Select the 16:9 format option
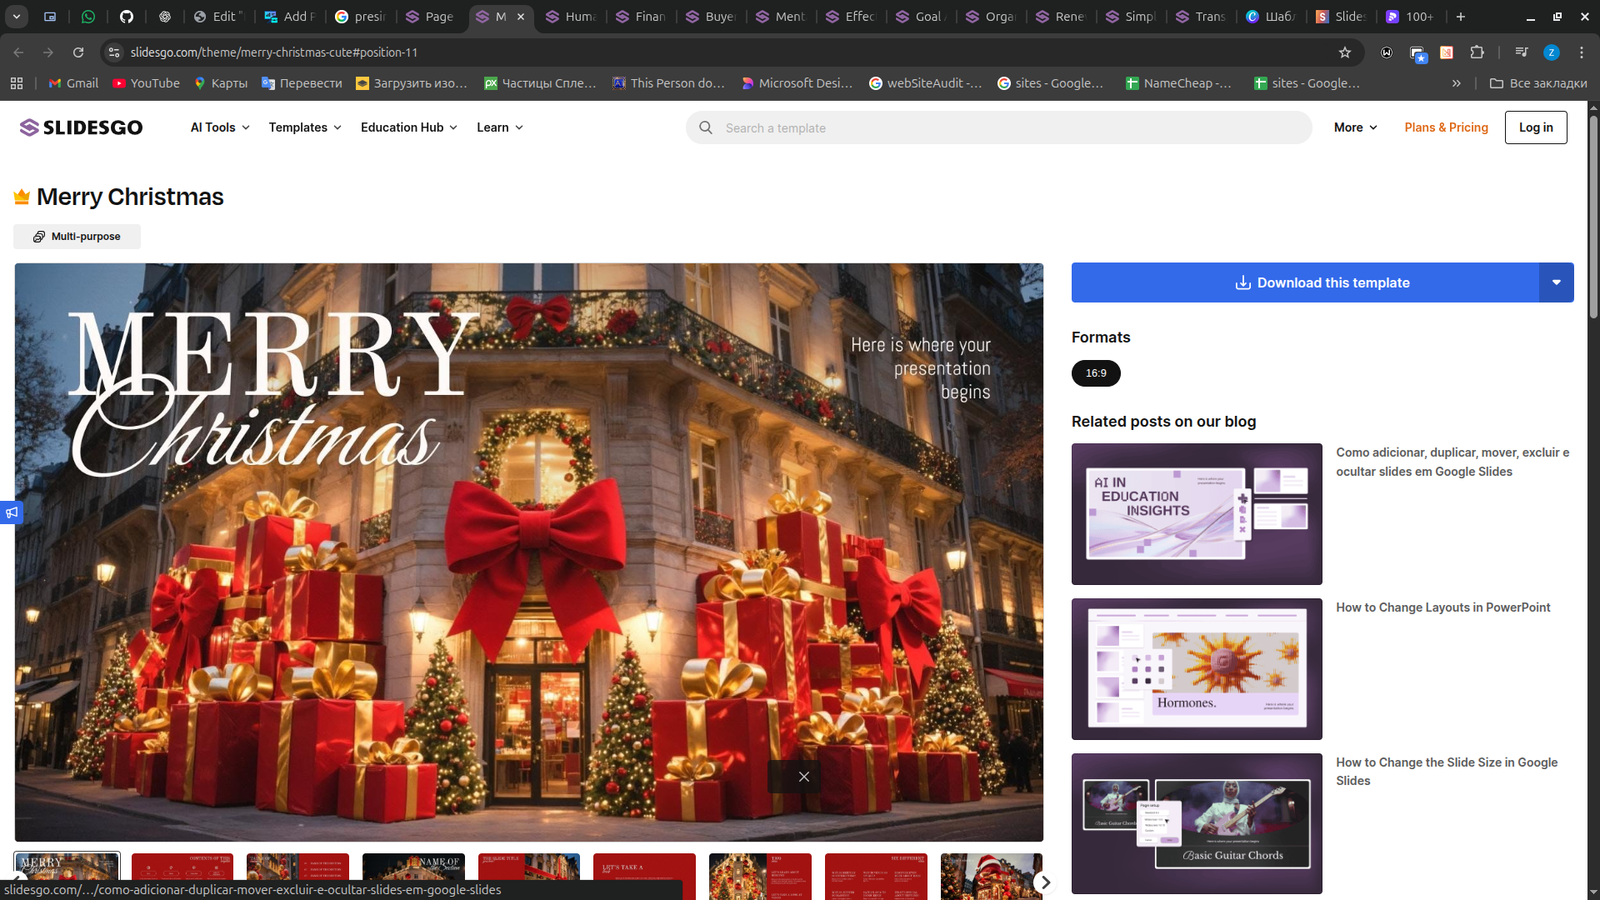Image resolution: width=1600 pixels, height=900 pixels. [x=1096, y=373]
